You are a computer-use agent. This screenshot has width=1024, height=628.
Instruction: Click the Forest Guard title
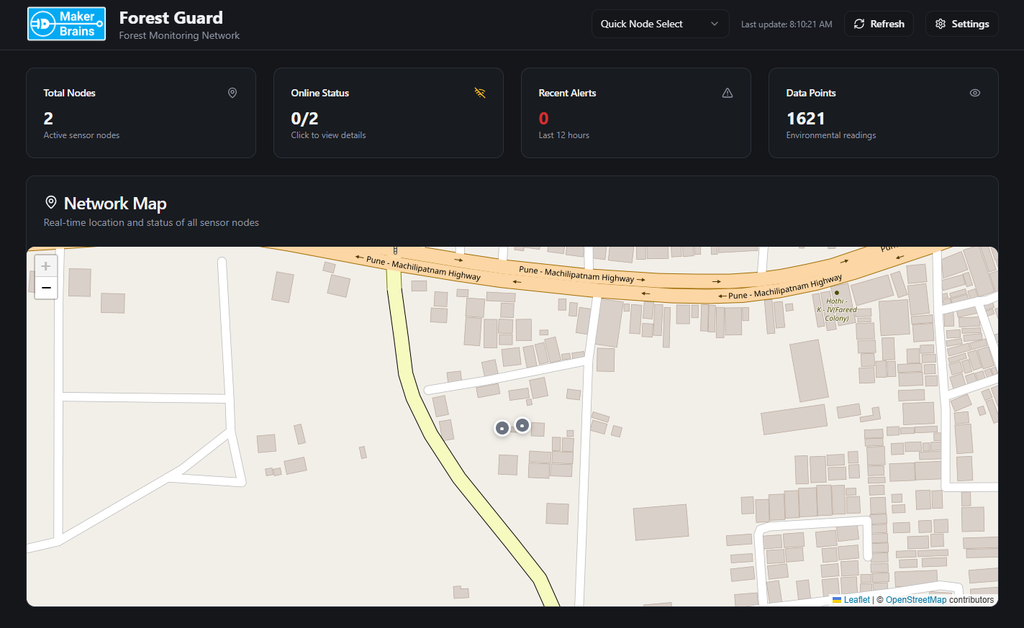pyautogui.click(x=170, y=18)
